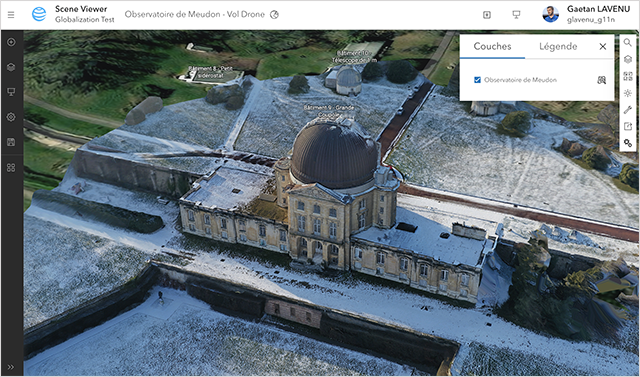
Task: Click the globe icon beside the scene title
Action: pos(274,15)
